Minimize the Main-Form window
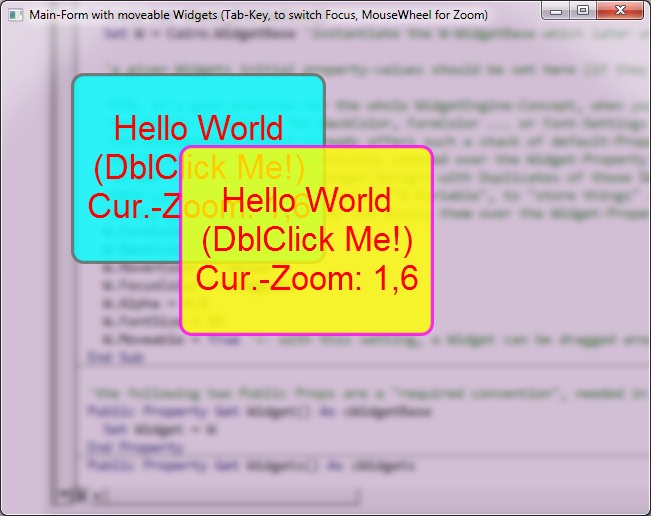The height and width of the screenshot is (516, 651). point(557,12)
